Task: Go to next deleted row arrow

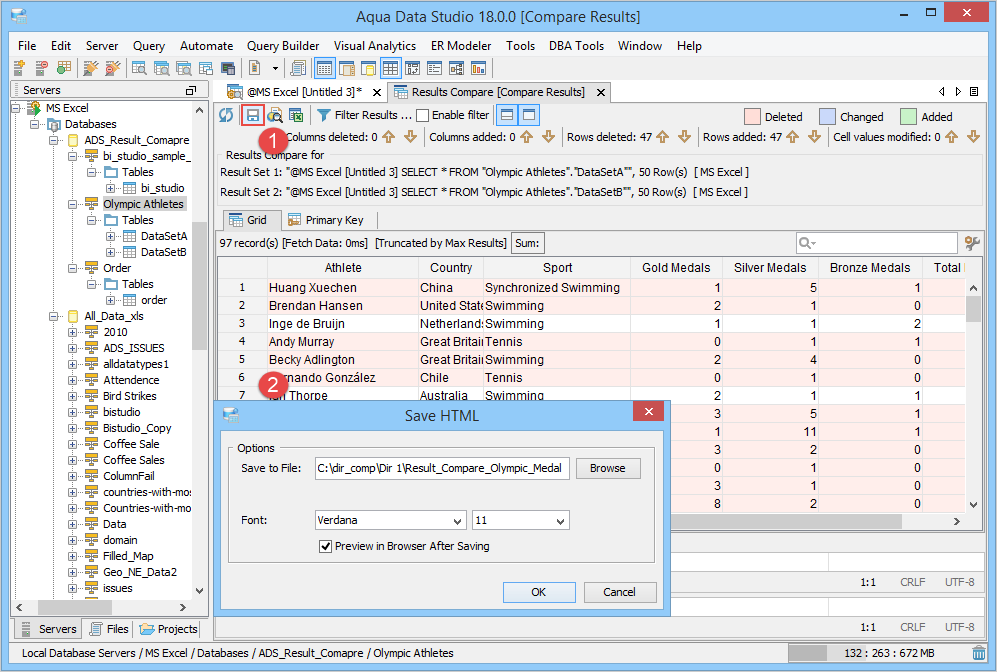Action: click(x=684, y=137)
